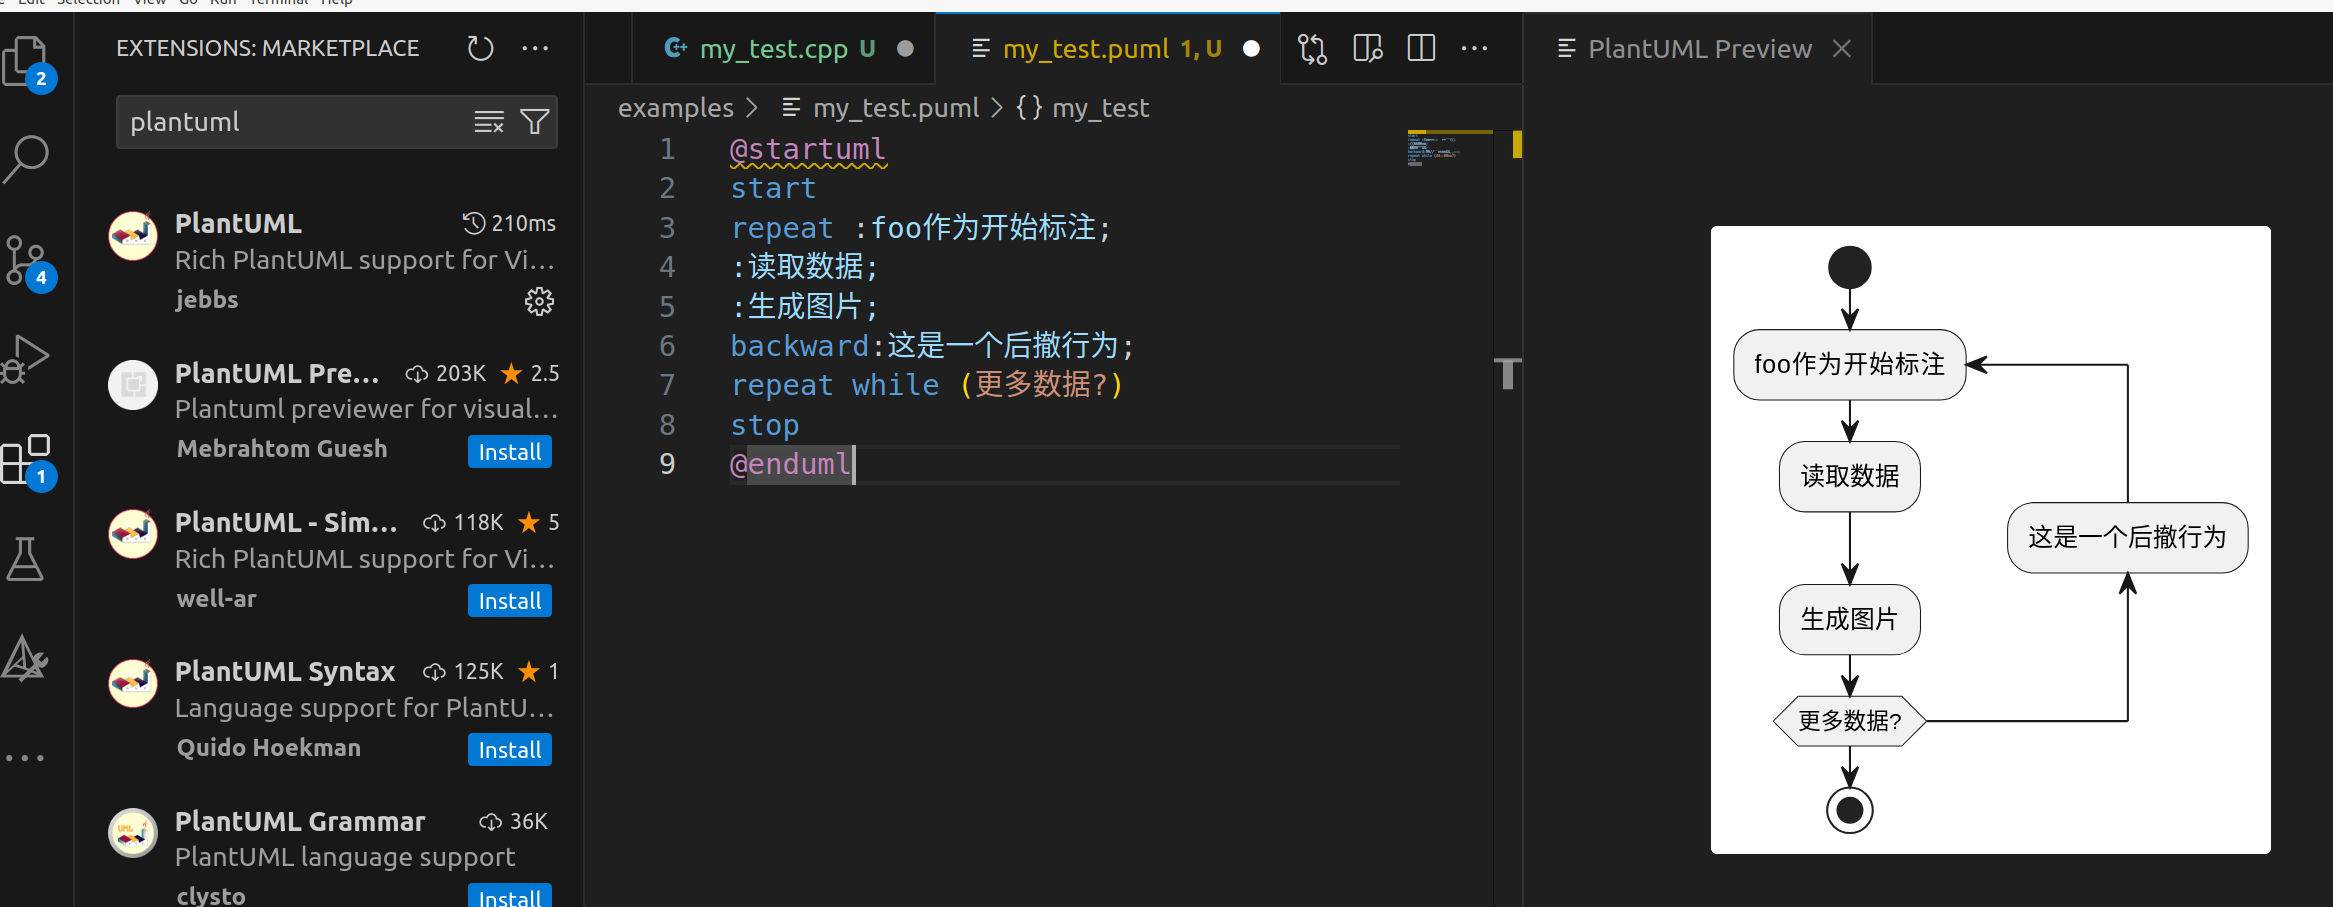Click PlantUML Previewer extension logo

point(133,385)
